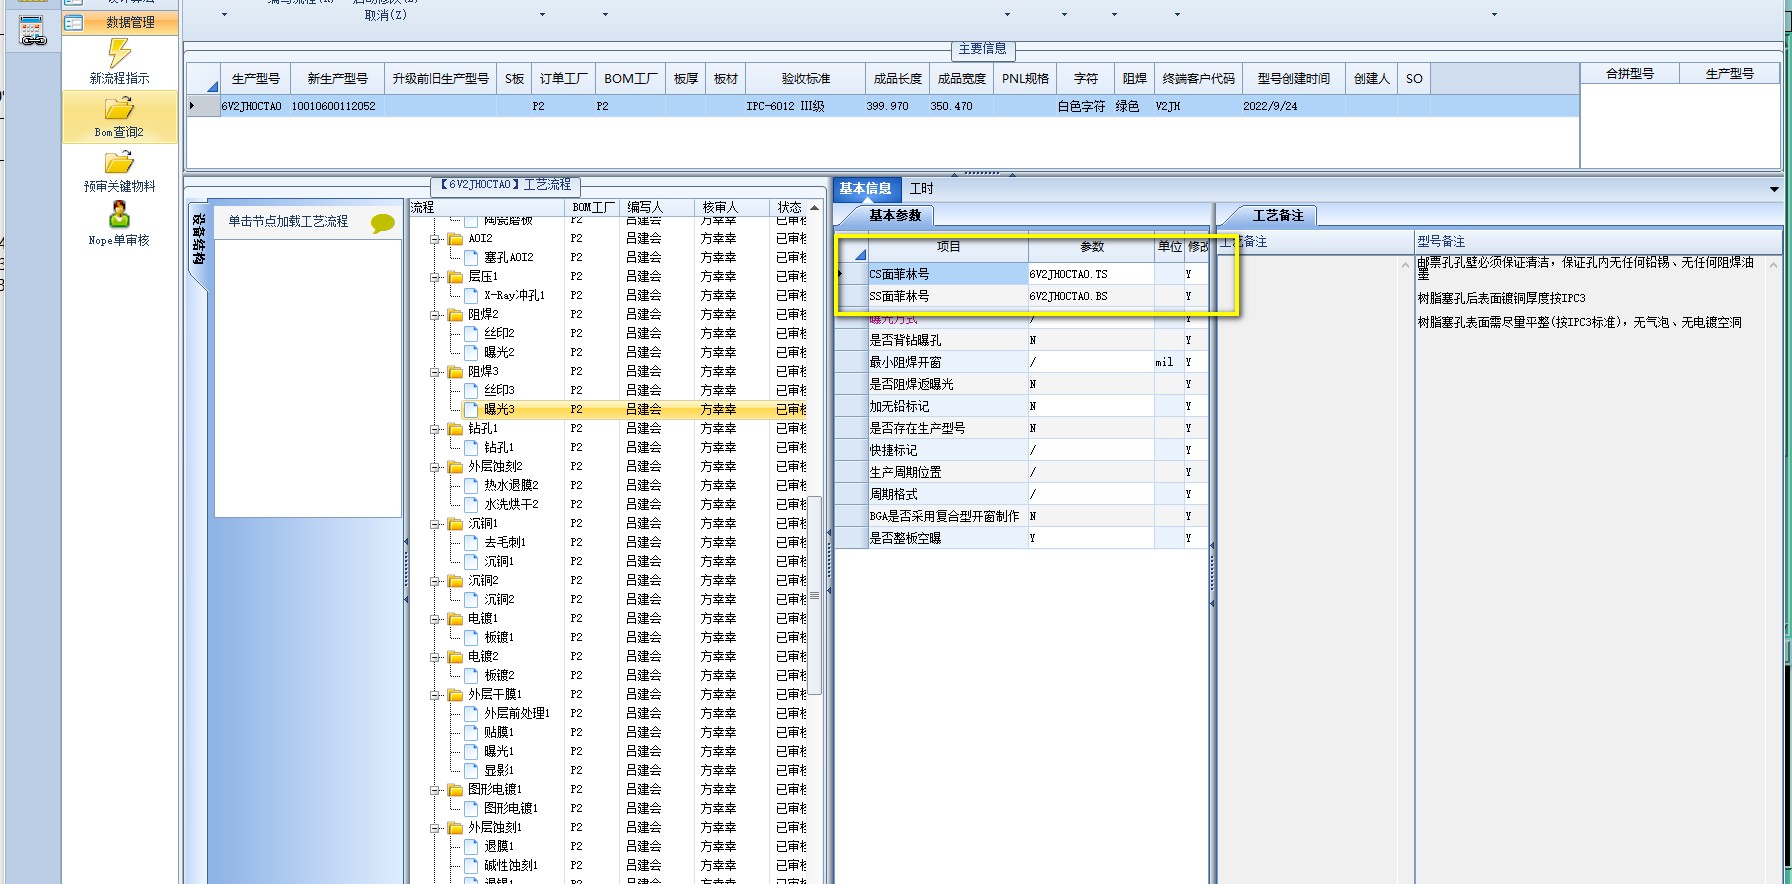Open the panel options dropdown arrow beside 工时 tabs
The width and height of the screenshot is (1792, 884).
(1774, 189)
